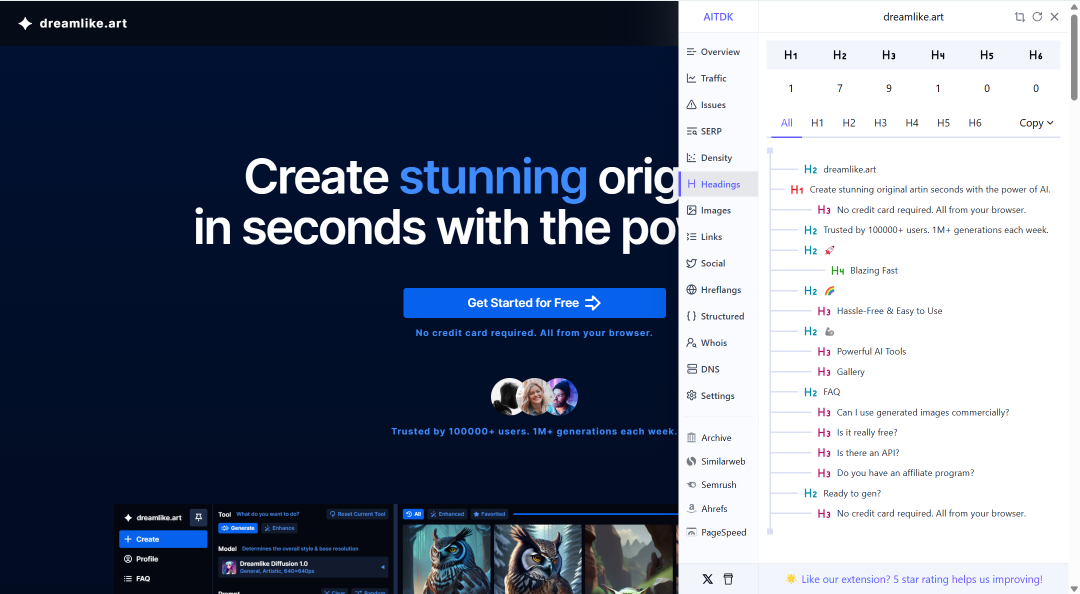The image size is (1080, 594).
Task: Open the Copy dropdown
Action: (1036, 123)
